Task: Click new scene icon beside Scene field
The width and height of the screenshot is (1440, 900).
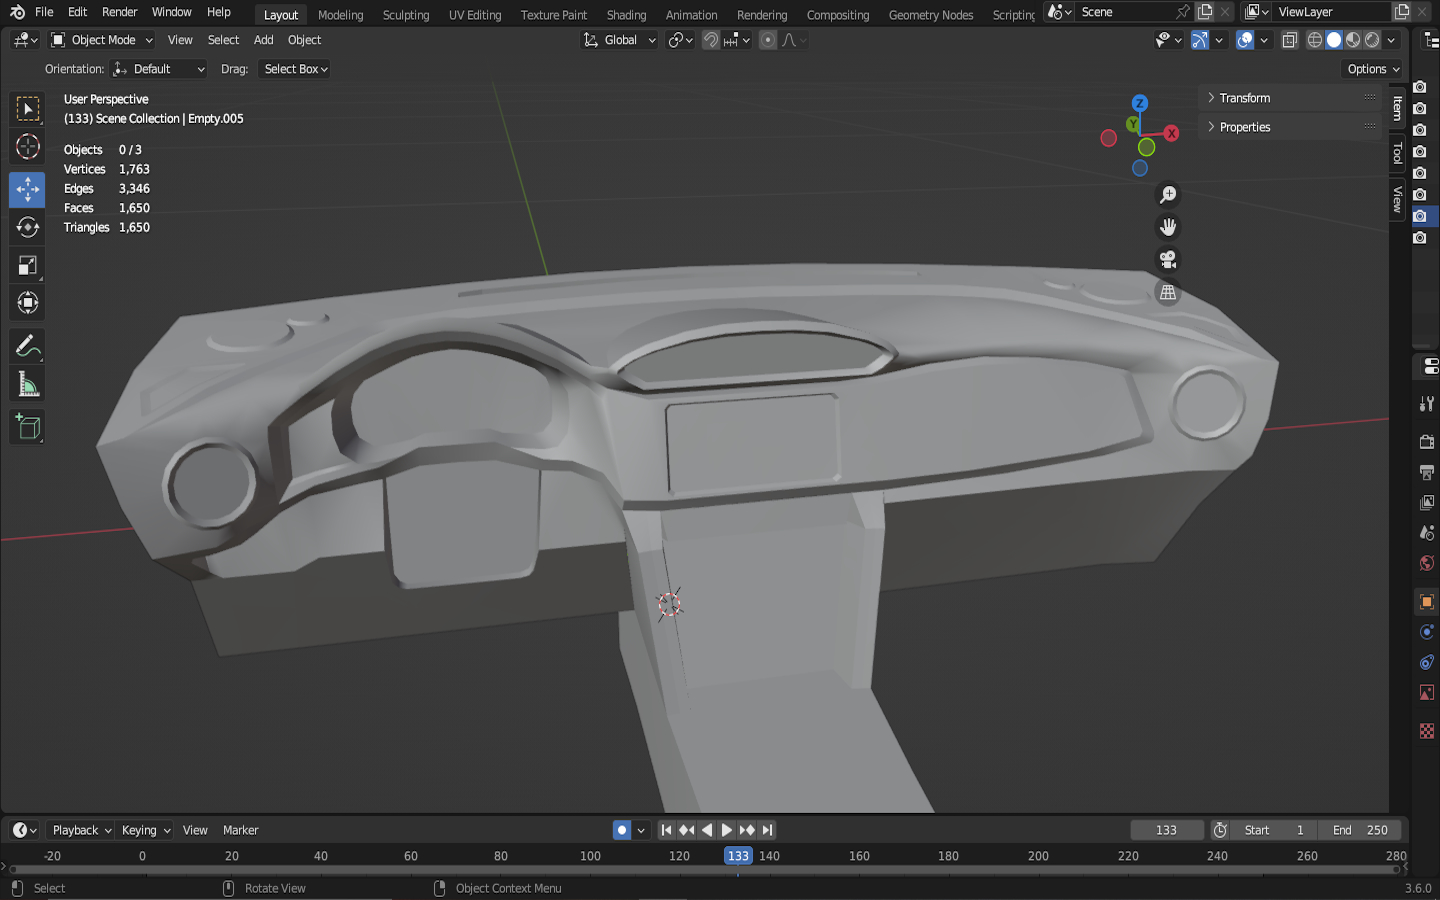Action: coord(1205,12)
